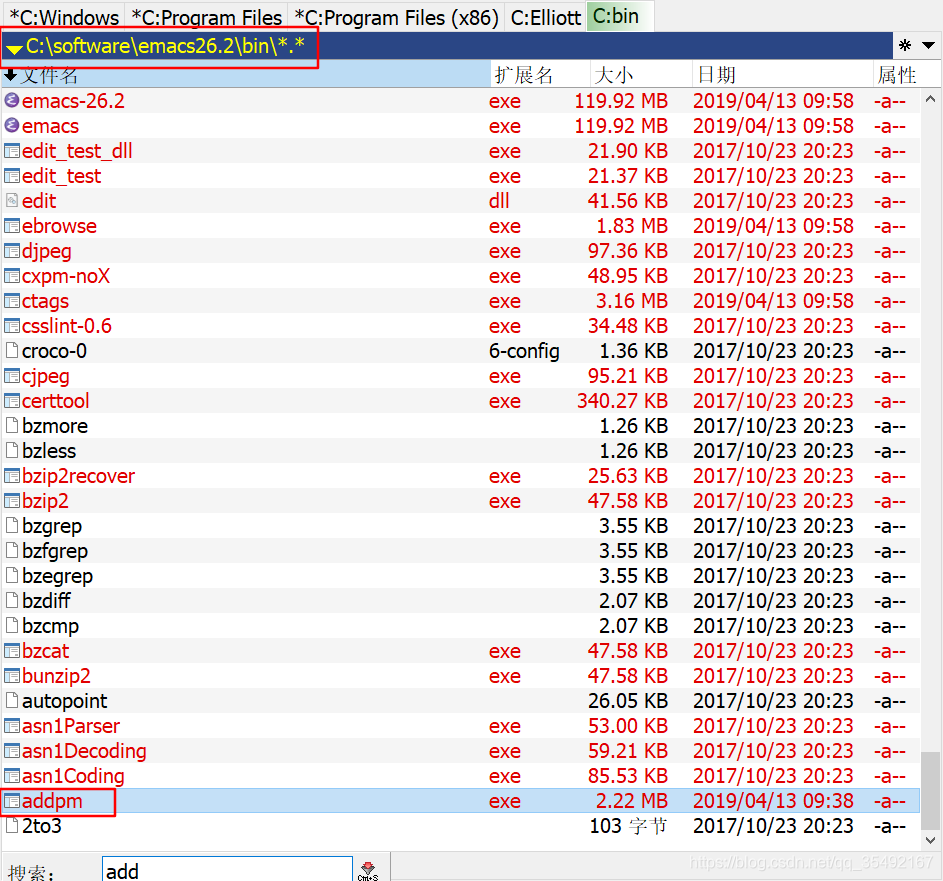The image size is (943, 881).
Task: Click the djpeg exe file icon
Action: (x=11, y=250)
